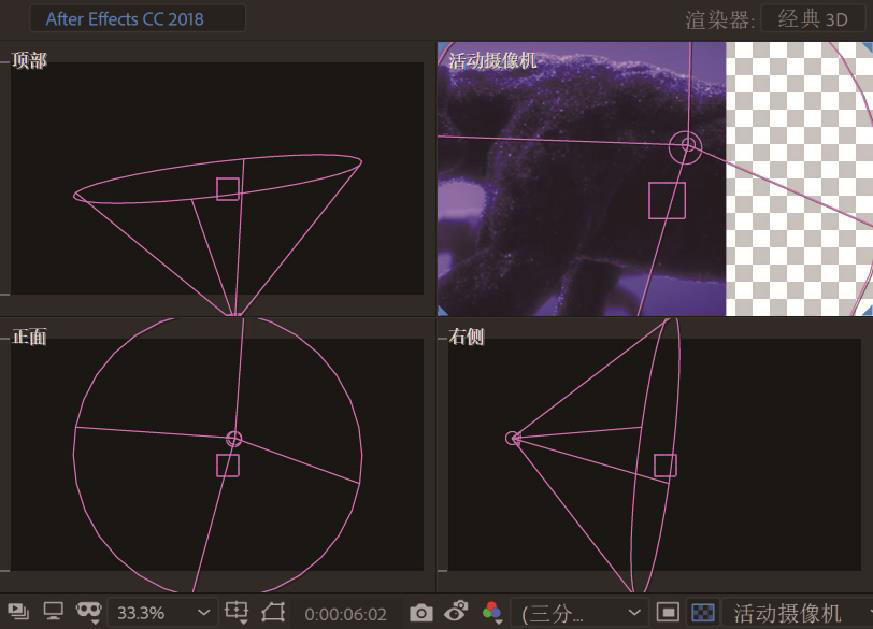This screenshot has width=873, height=629.
Task: Click the primary viewer monitor icon
Action: (x=53, y=612)
